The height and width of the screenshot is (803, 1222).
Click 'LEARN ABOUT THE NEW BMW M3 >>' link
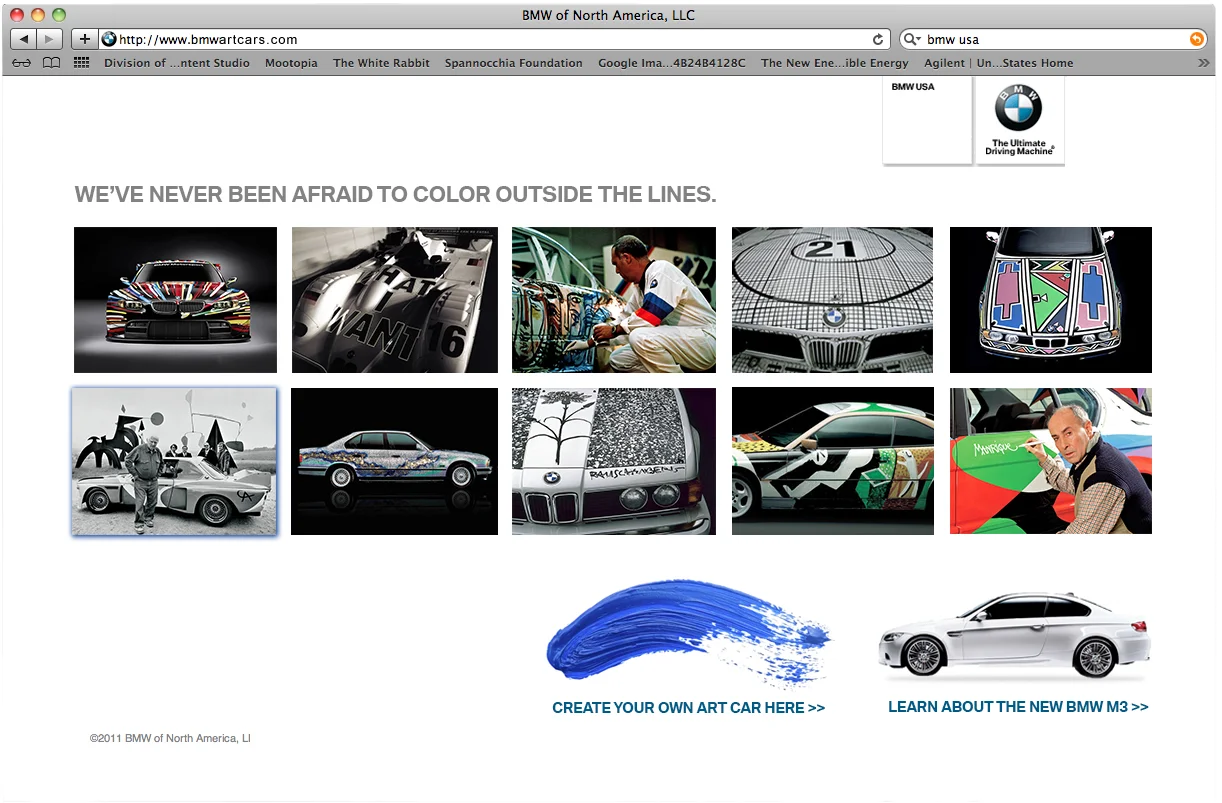pos(1018,706)
